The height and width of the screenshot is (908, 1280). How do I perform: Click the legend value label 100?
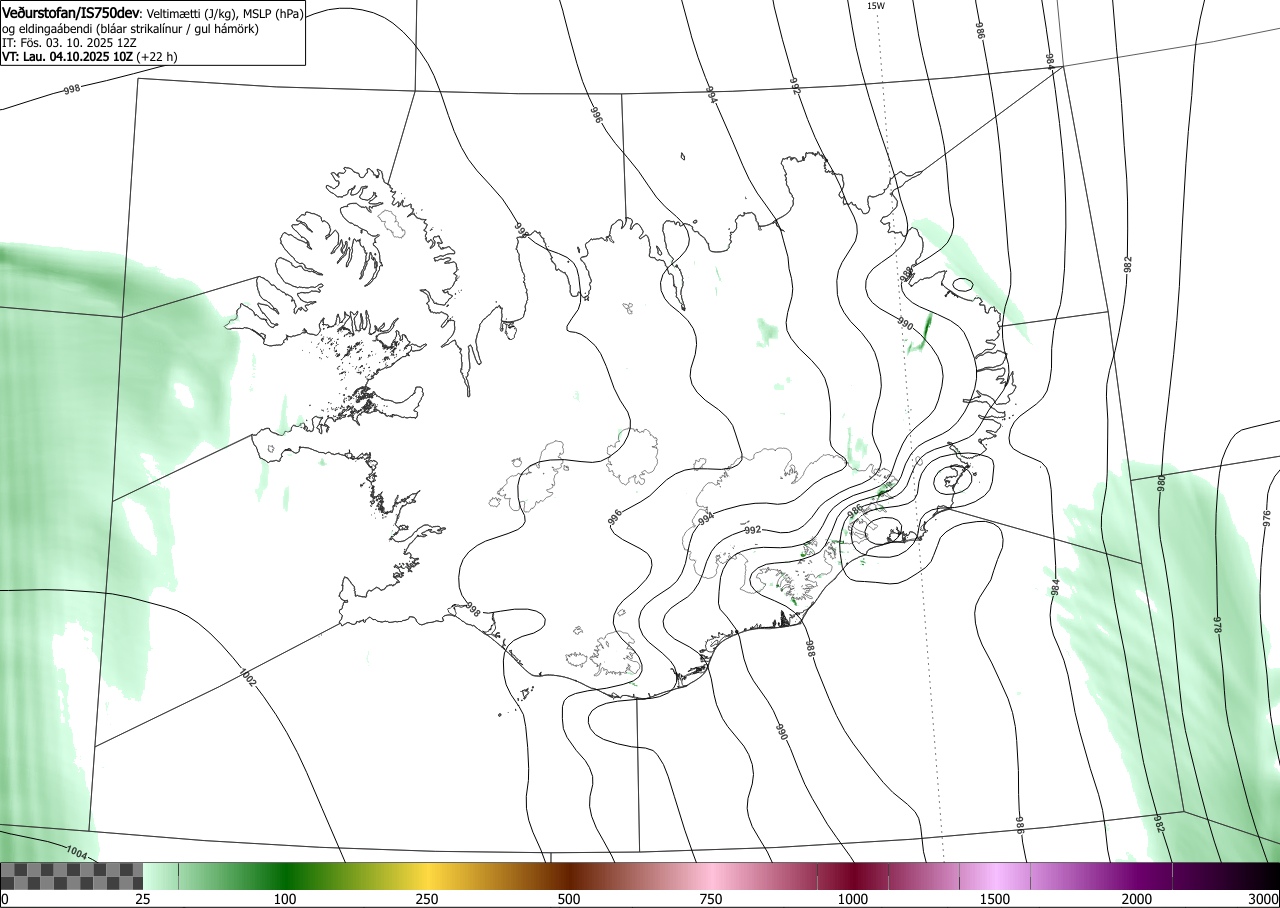coord(285,899)
